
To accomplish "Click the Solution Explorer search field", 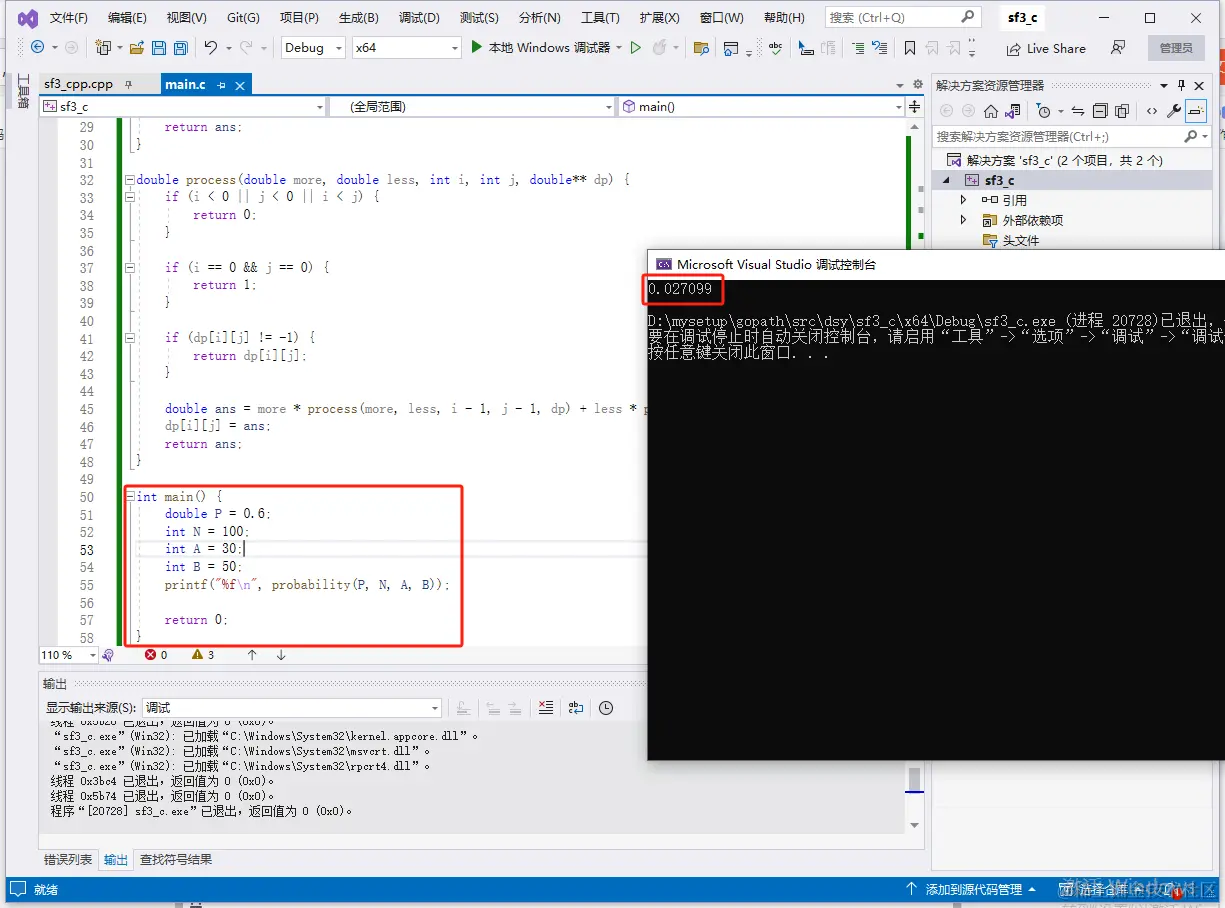I will click(1072, 136).
